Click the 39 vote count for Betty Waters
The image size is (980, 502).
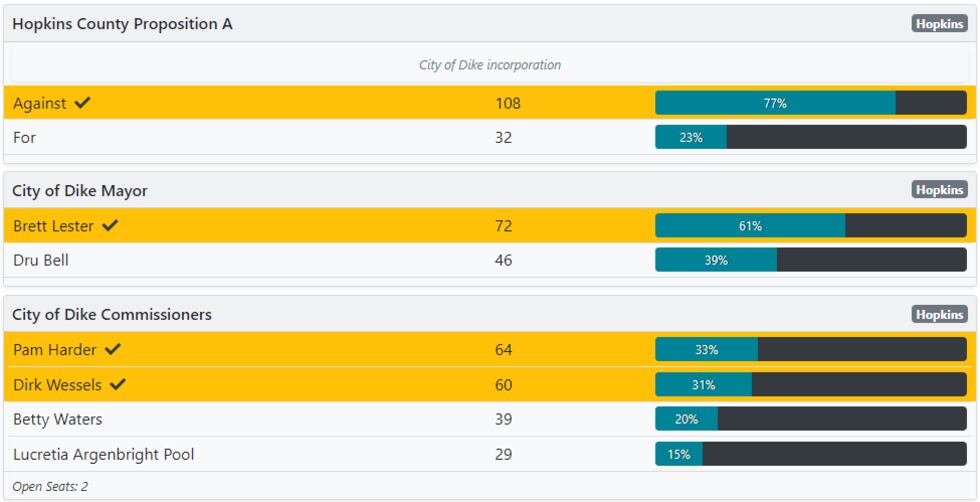click(503, 419)
